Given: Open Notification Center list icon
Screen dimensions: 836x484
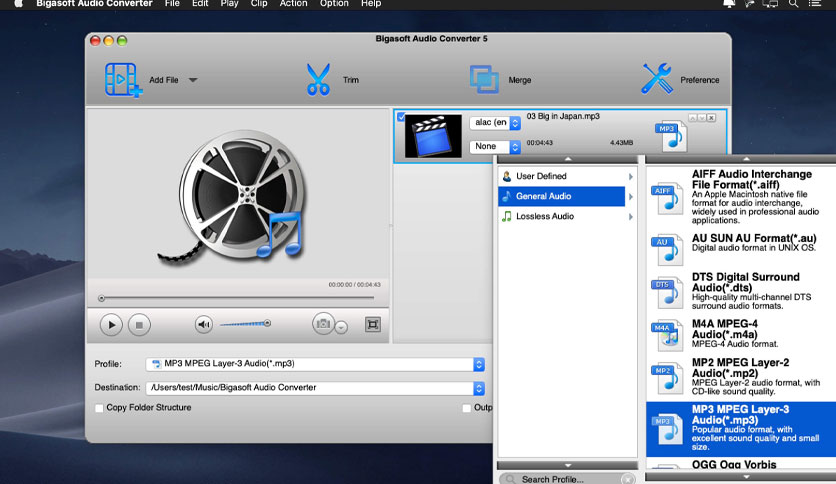Looking at the screenshot, I should (815, 3).
